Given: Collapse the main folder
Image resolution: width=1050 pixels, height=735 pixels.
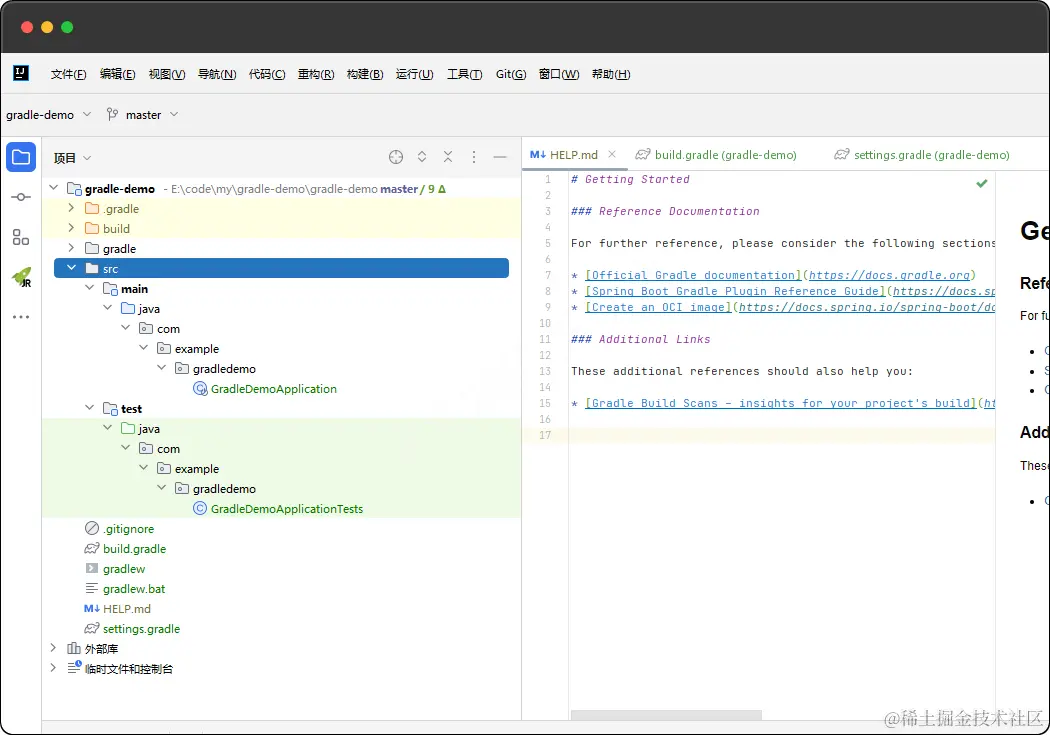Looking at the screenshot, I should pyautogui.click(x=89, y=288).
